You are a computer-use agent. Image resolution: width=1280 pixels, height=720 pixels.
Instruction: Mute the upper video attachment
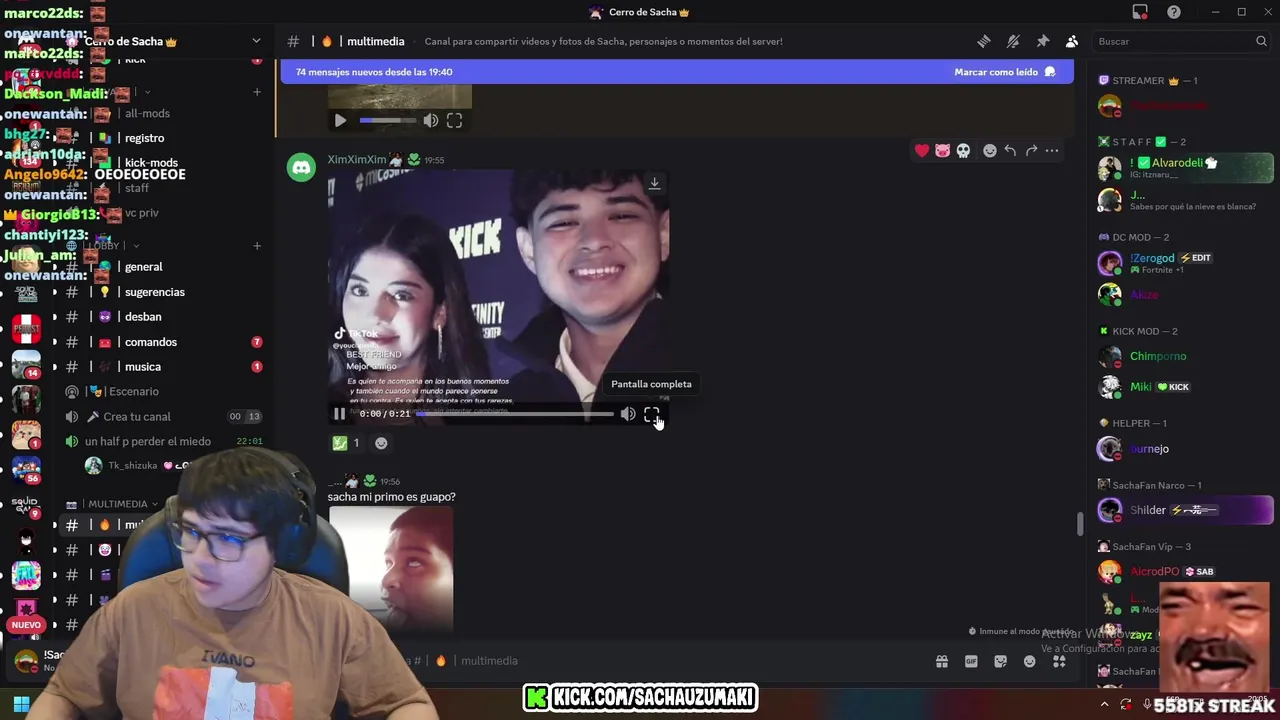(430, 121)
